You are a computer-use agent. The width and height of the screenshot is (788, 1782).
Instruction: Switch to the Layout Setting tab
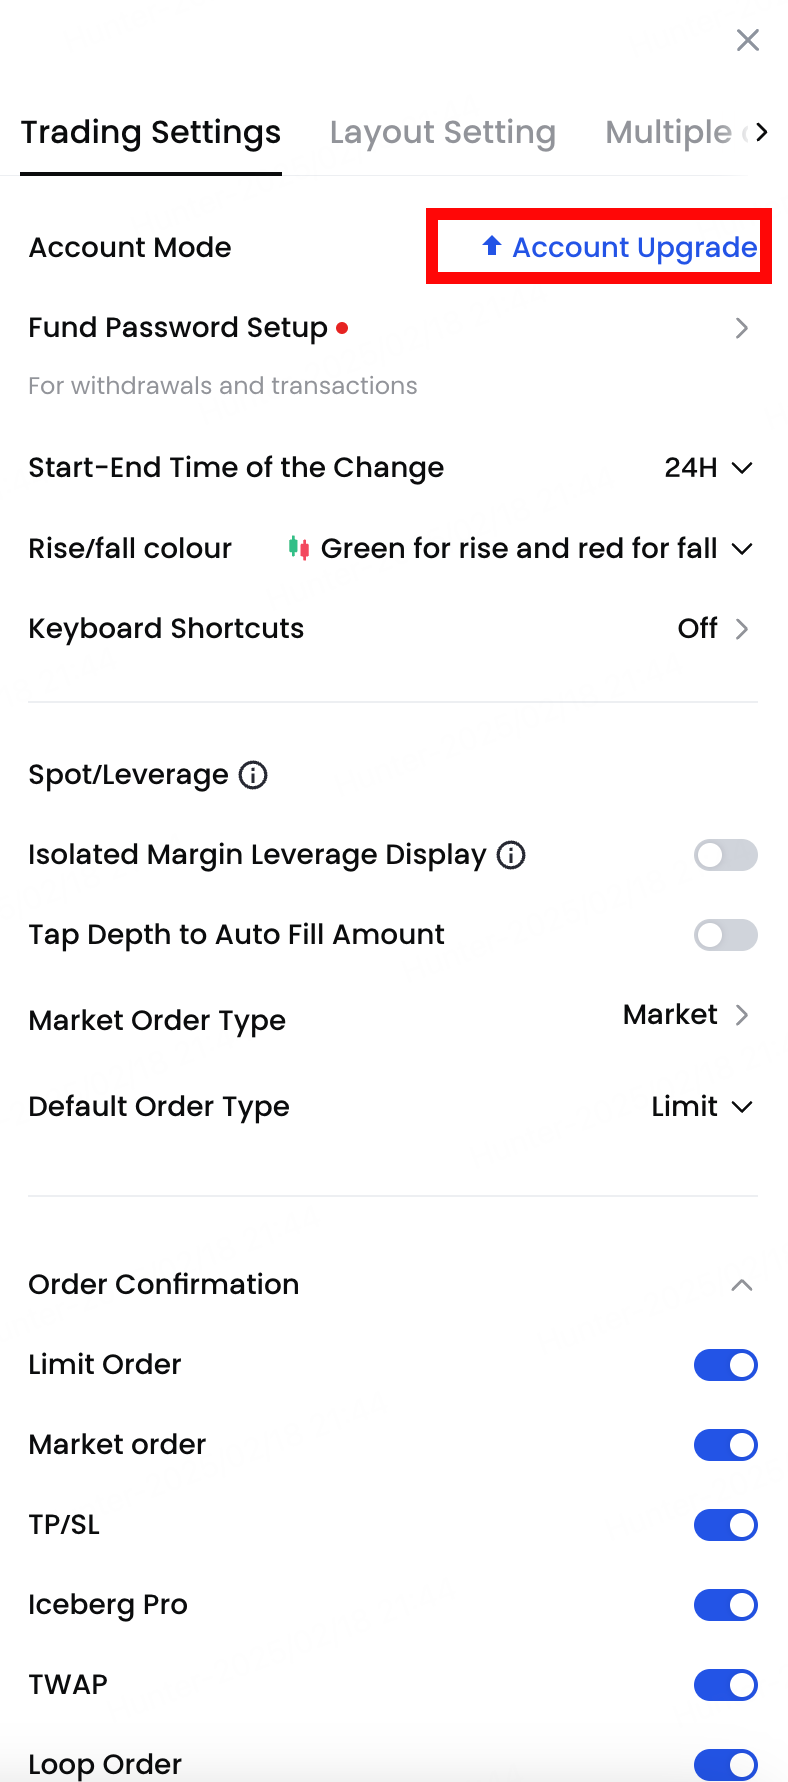[x=442, y=132]
